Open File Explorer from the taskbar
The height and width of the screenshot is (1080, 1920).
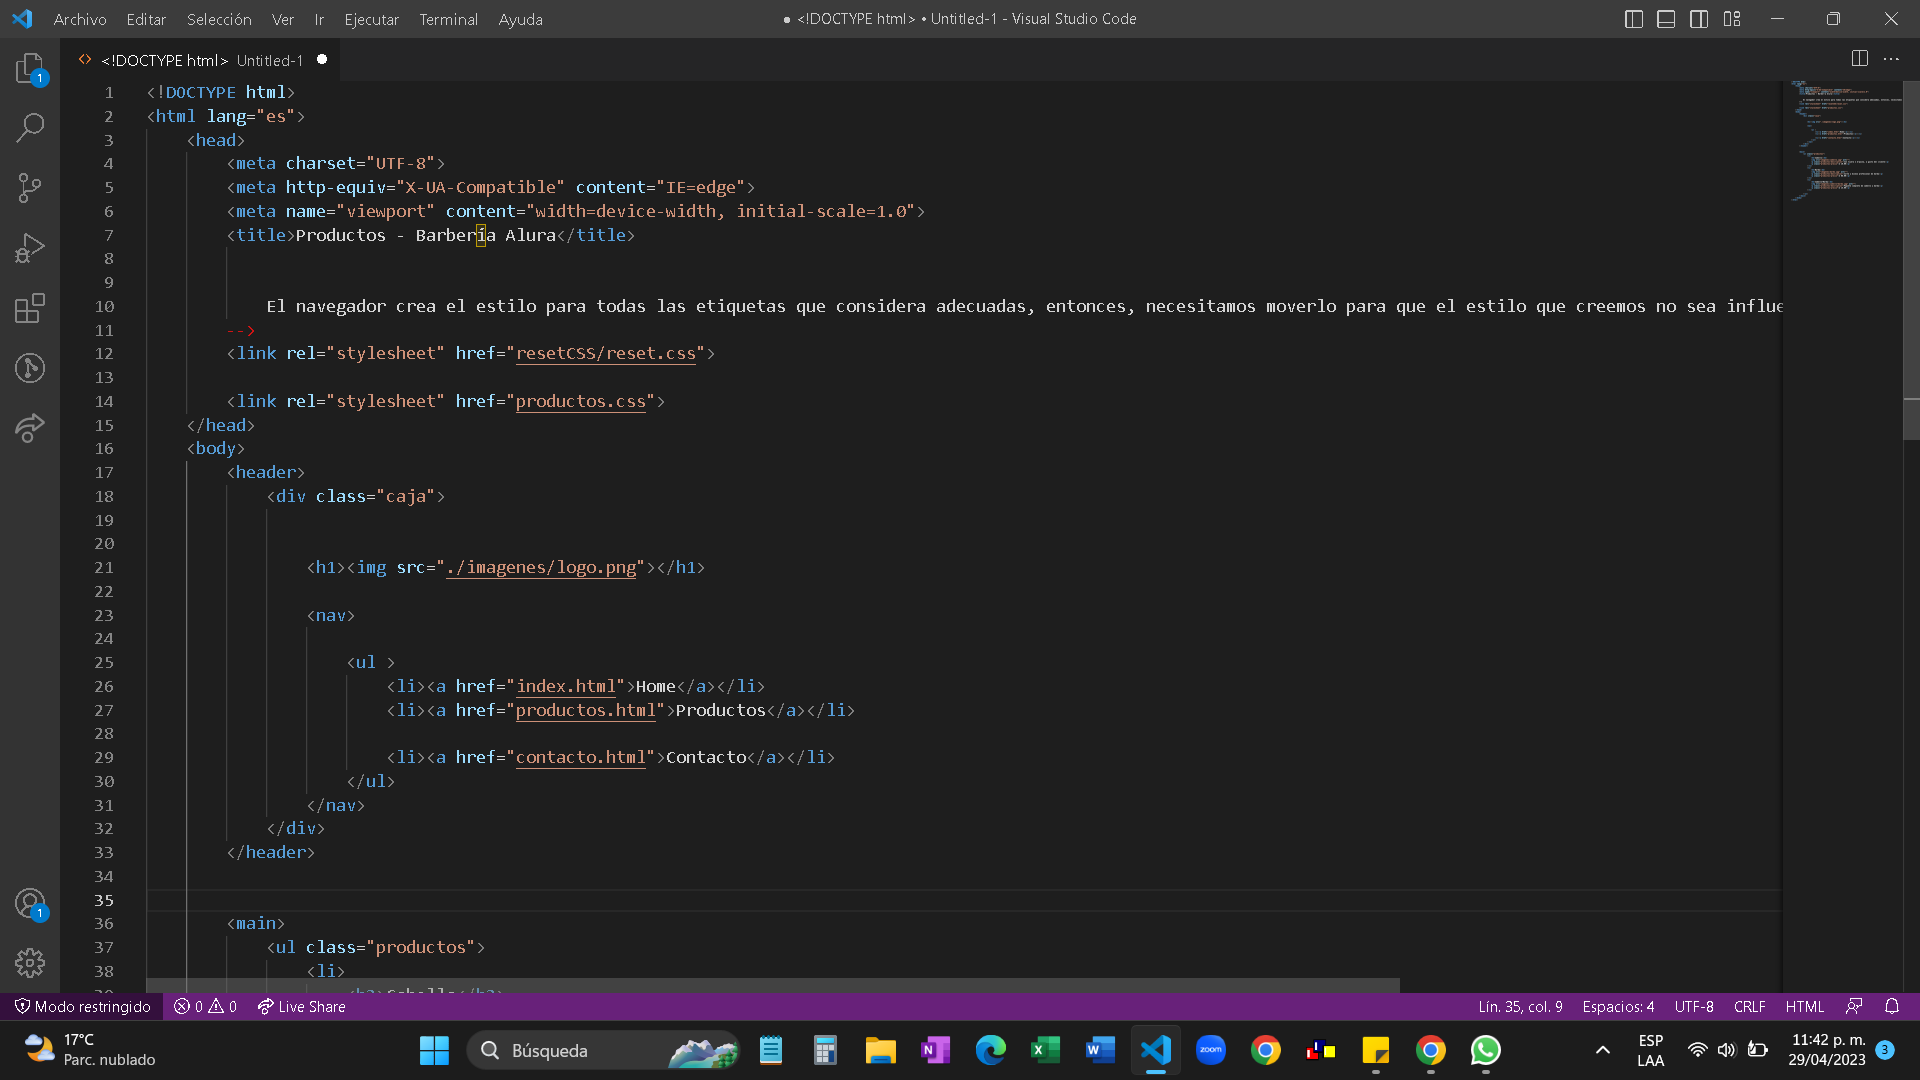[x=880, y=1050]
